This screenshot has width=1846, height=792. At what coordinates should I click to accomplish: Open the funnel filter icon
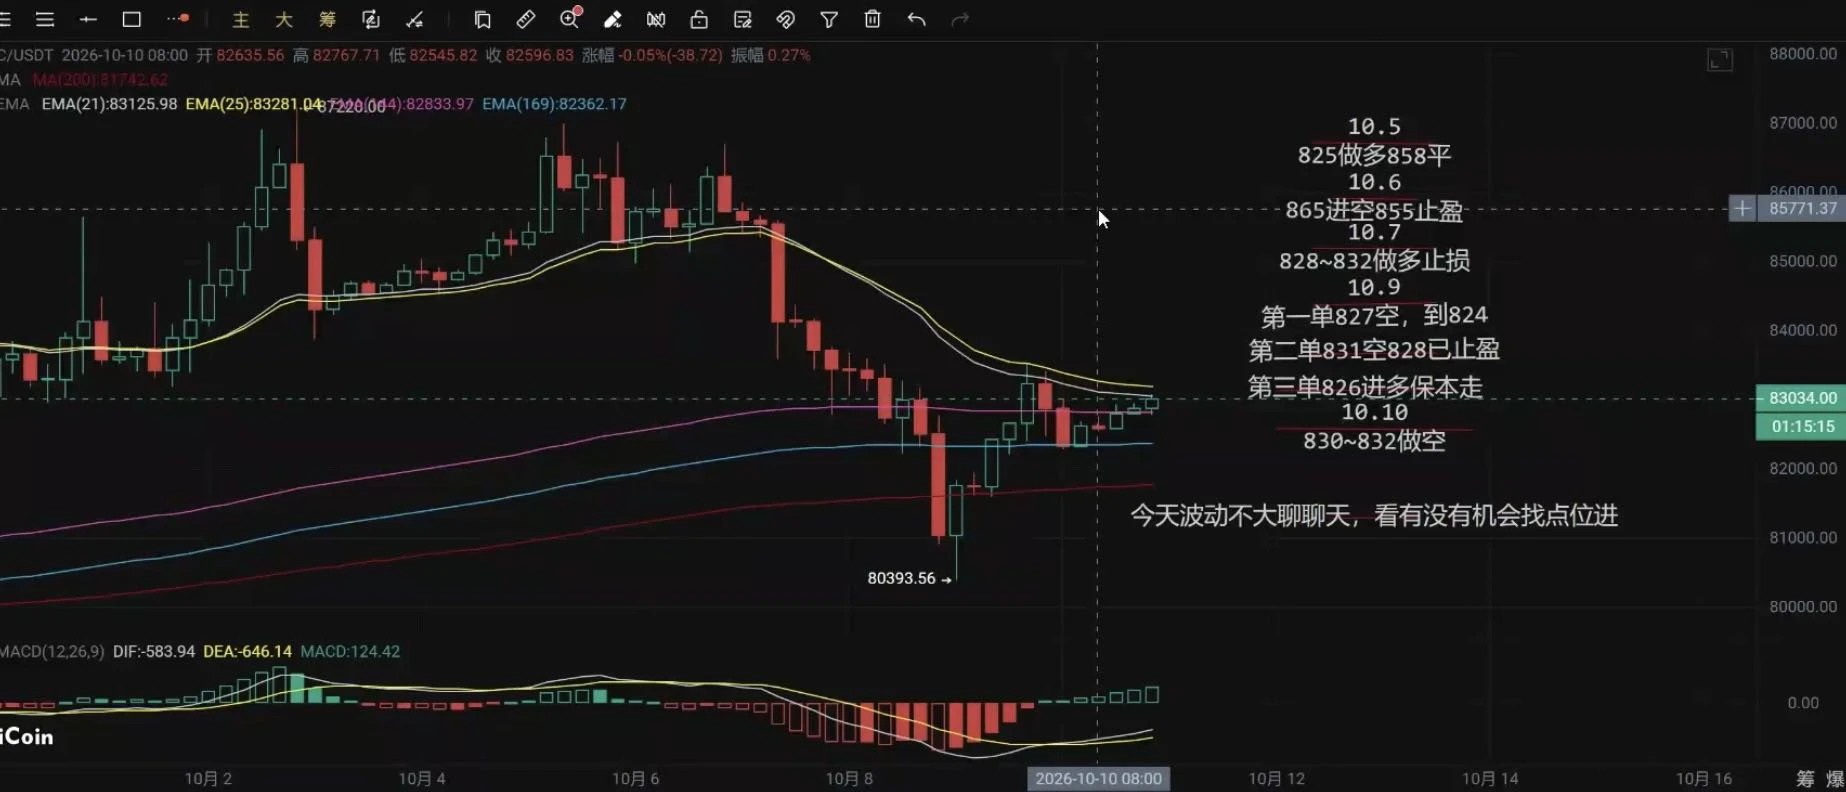(829, 19)
